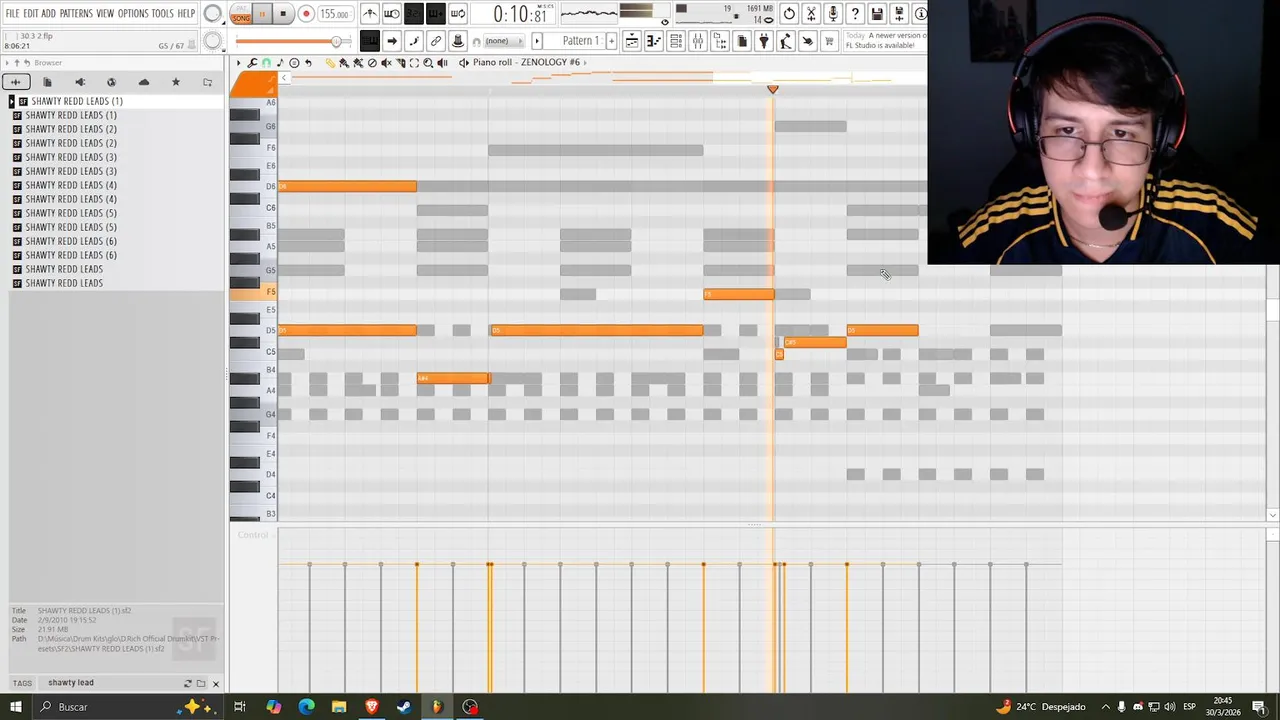The width and height of the screenshot is (1280, 720).
Task: Click the orange playhead timeline marker
Action: coord(772,89)
